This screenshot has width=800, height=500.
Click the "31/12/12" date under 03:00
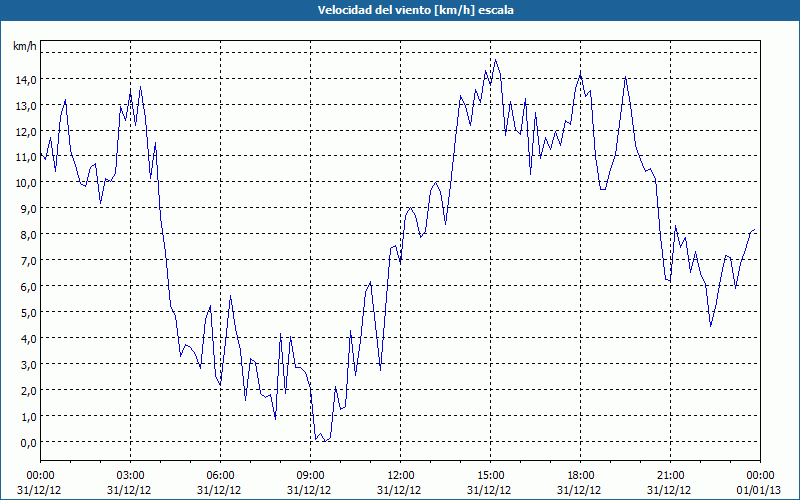[129, 490]
